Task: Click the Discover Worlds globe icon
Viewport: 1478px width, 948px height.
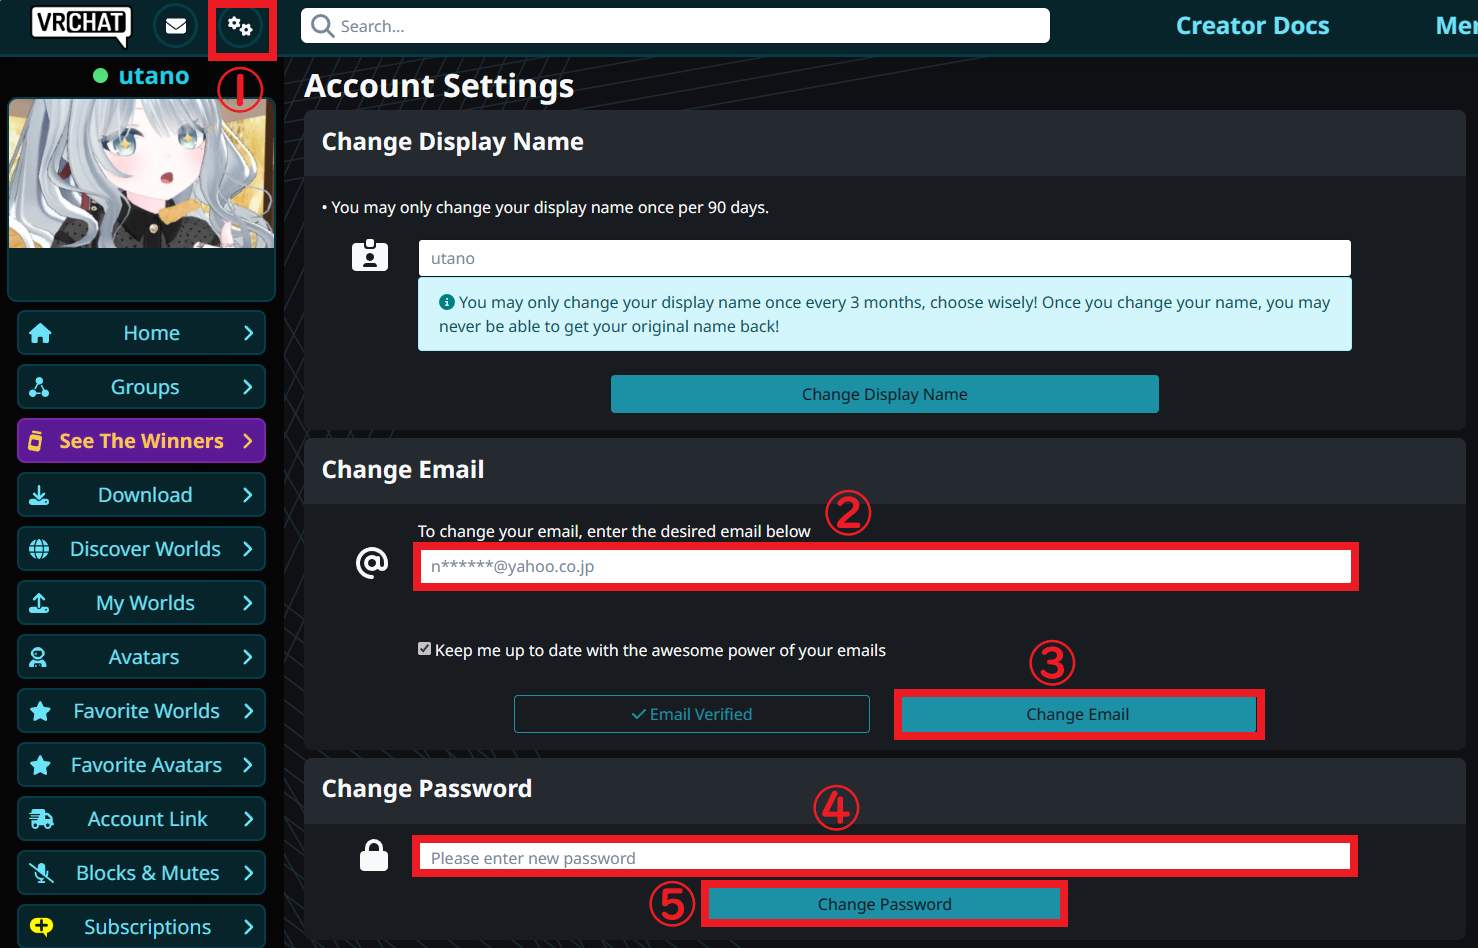Action: click(x=40, y=549)
